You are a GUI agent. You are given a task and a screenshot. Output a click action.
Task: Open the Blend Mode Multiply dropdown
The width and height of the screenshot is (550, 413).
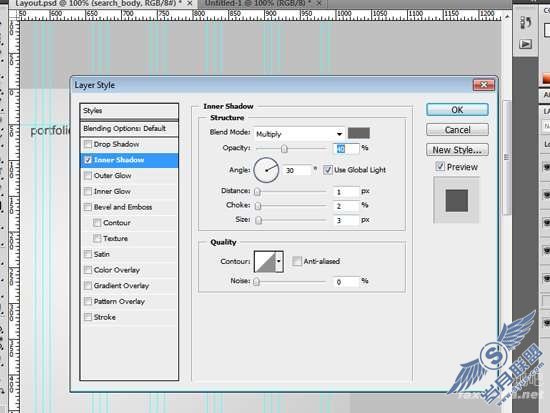[x=299, y=134]
